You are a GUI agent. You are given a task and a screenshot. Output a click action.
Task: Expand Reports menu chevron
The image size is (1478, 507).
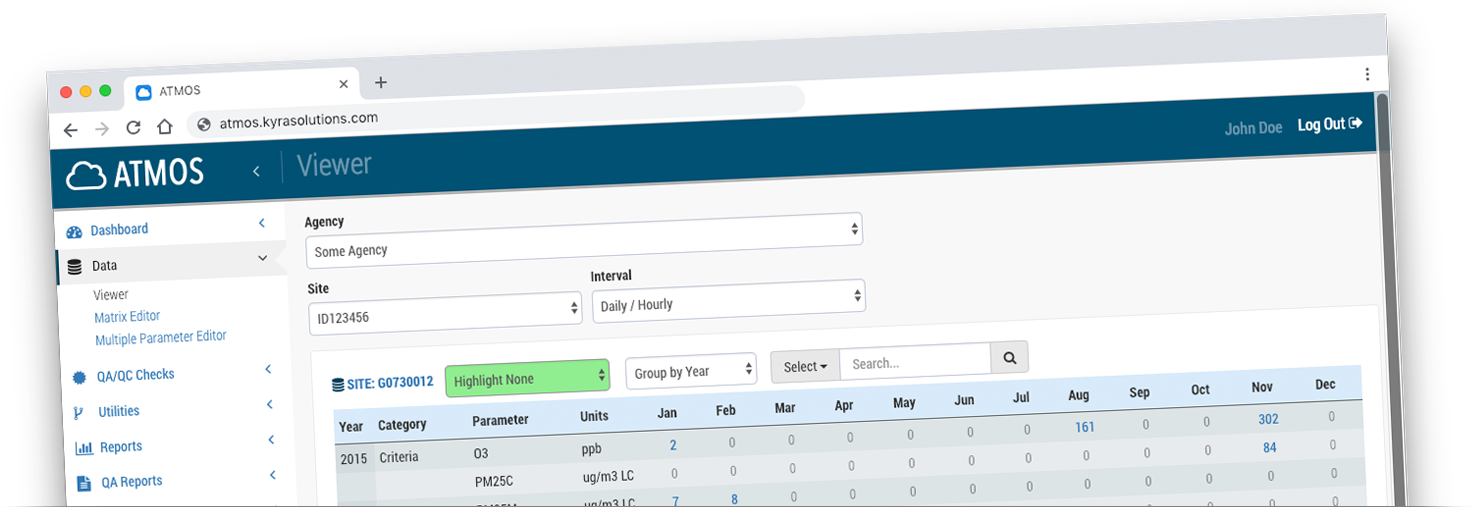pos(271,440)
